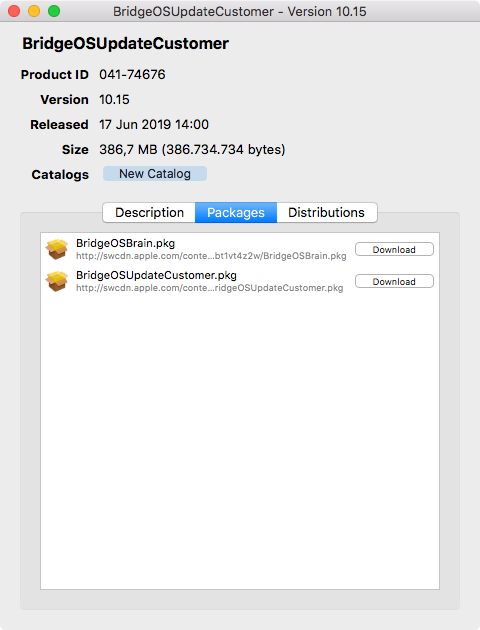Select the Packages tab
480x630 pixels.
[x=236, y=213]
